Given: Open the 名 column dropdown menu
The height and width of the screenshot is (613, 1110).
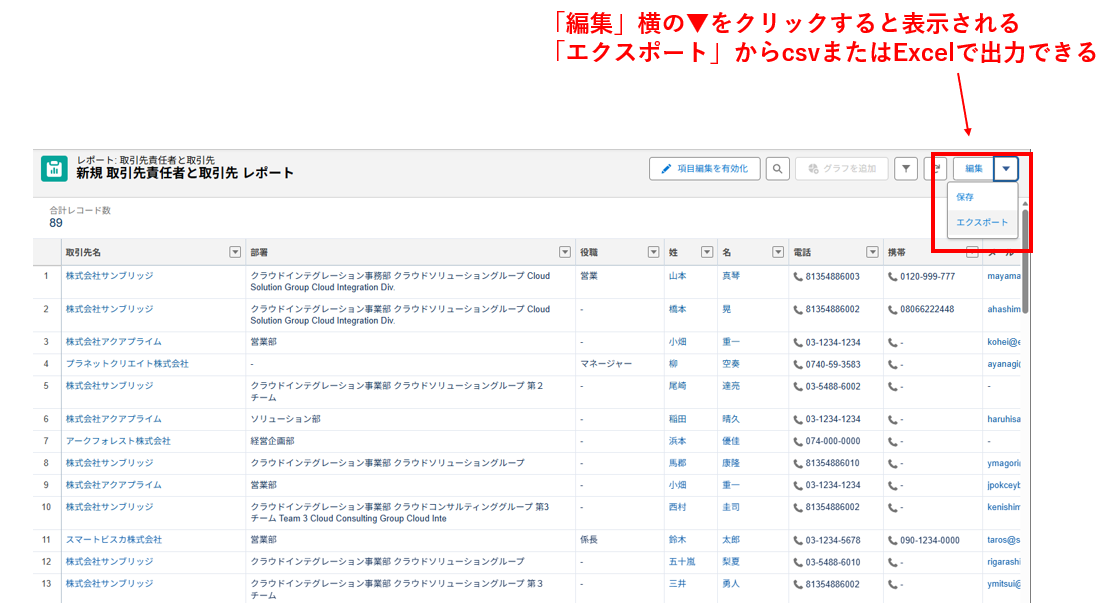Looking at the screenshot, I should pos(778,252).
